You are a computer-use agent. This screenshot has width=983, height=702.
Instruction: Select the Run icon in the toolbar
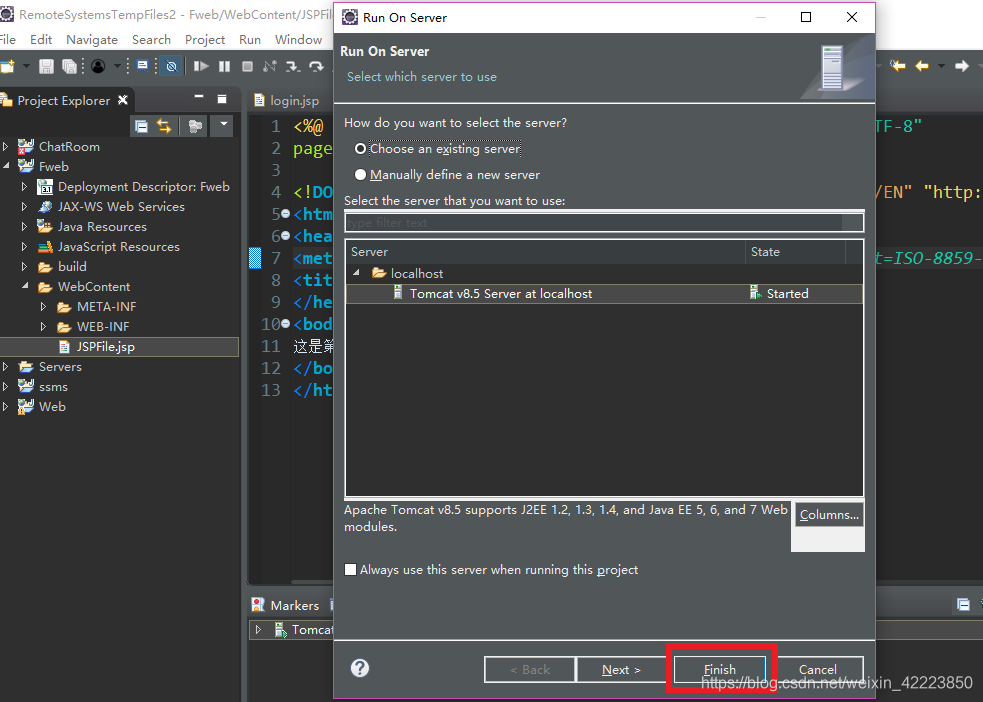click(200, 66)
